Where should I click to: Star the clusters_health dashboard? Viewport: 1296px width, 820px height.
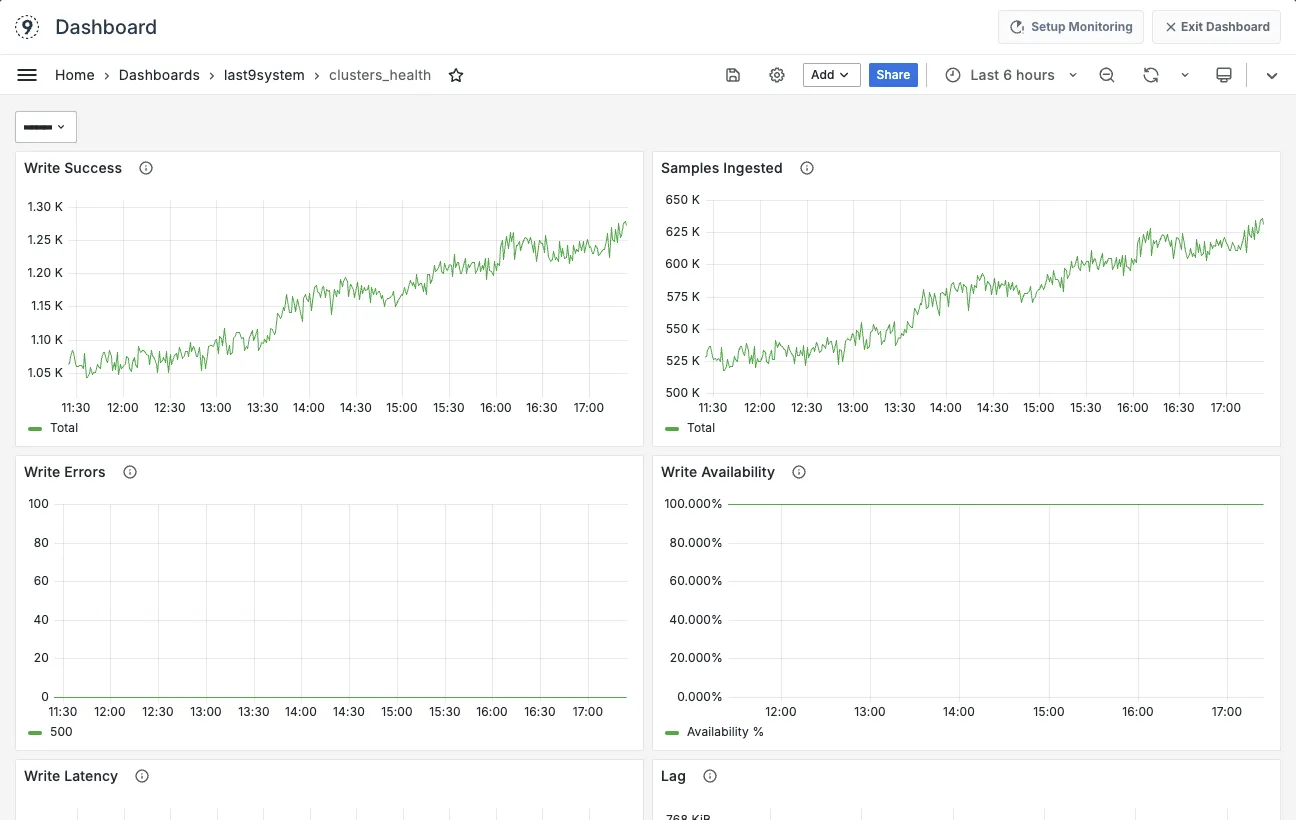[456, 75]
